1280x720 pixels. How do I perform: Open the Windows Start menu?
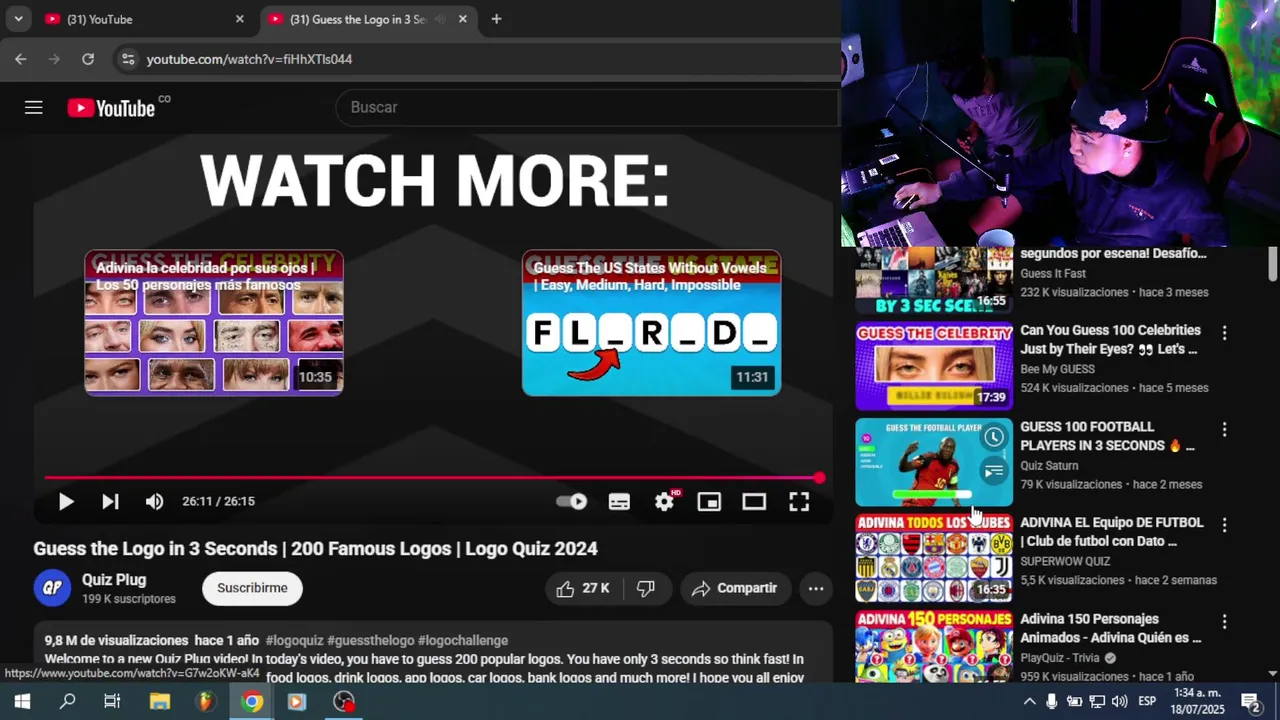point(21,701)
